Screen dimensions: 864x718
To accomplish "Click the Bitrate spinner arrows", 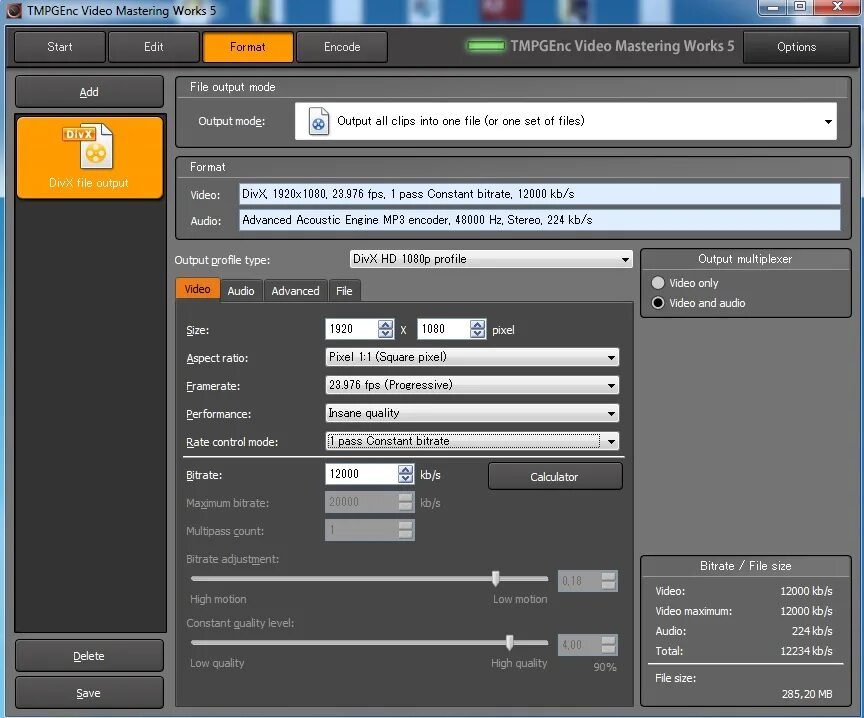I will coord(406,474).
